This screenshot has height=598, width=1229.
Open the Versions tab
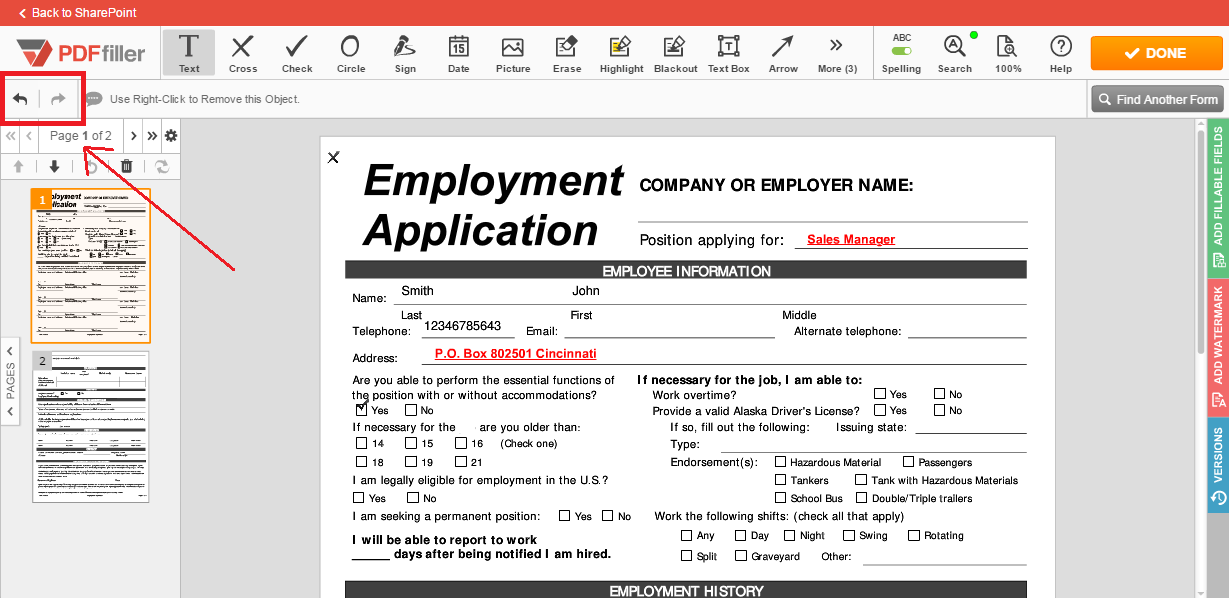click(1218, 466)
